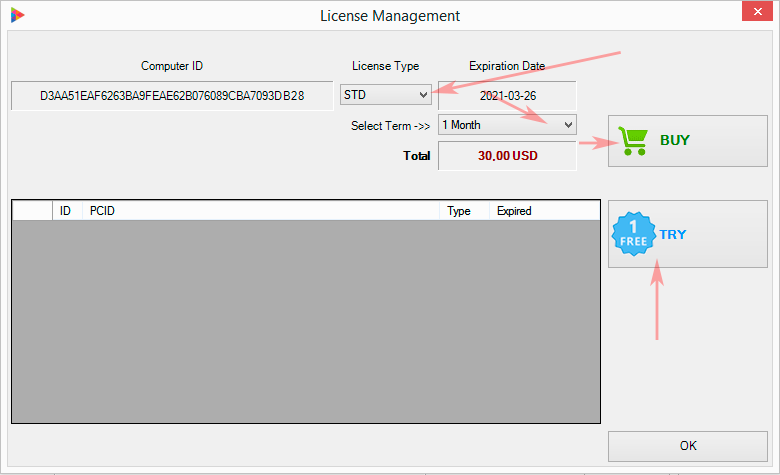Viewport: 780px width, 475px height.
Task: Click the Computer ID value field
Action: (x=172, y=95)
